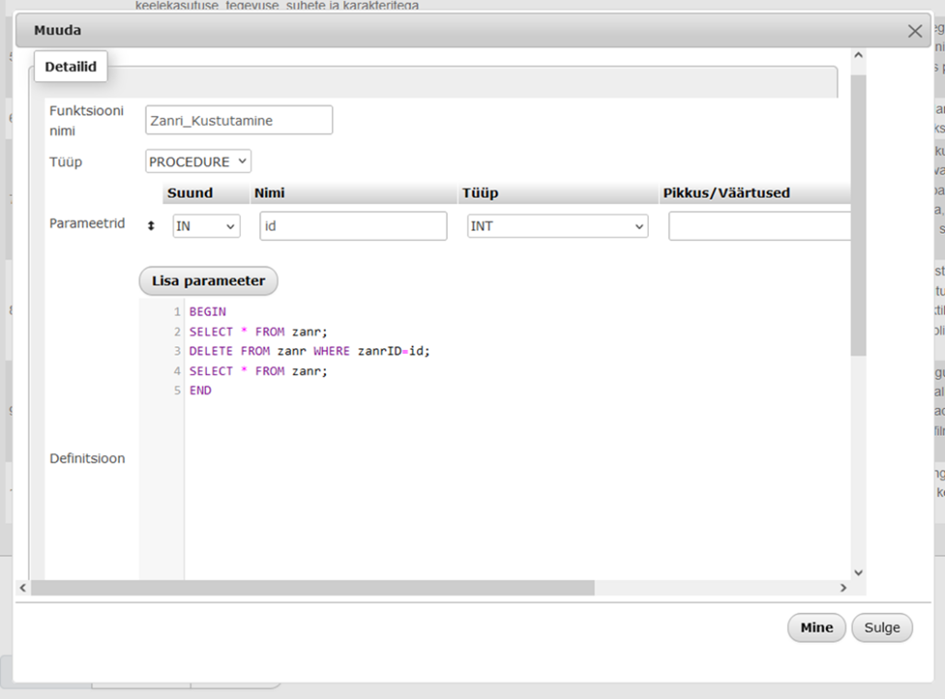945x699 pixels.
Task: Click the vertical scrollbar down arrow
Action: click(857, 572)
